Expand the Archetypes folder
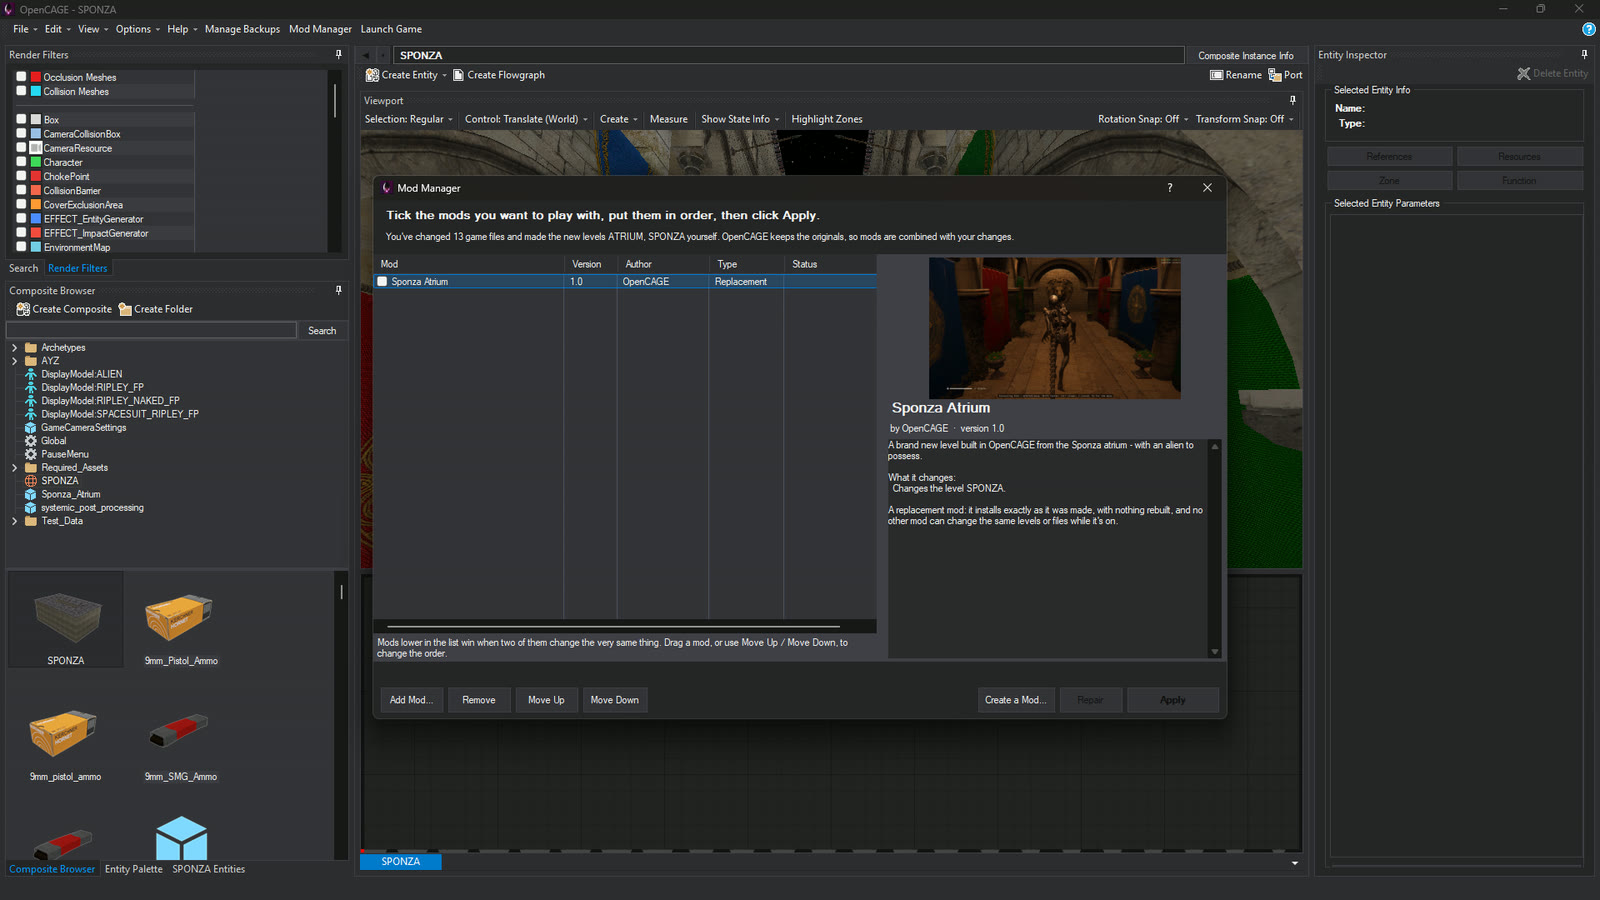The height and width of the screenshot is (900, 1600). (x=14, y=348)
